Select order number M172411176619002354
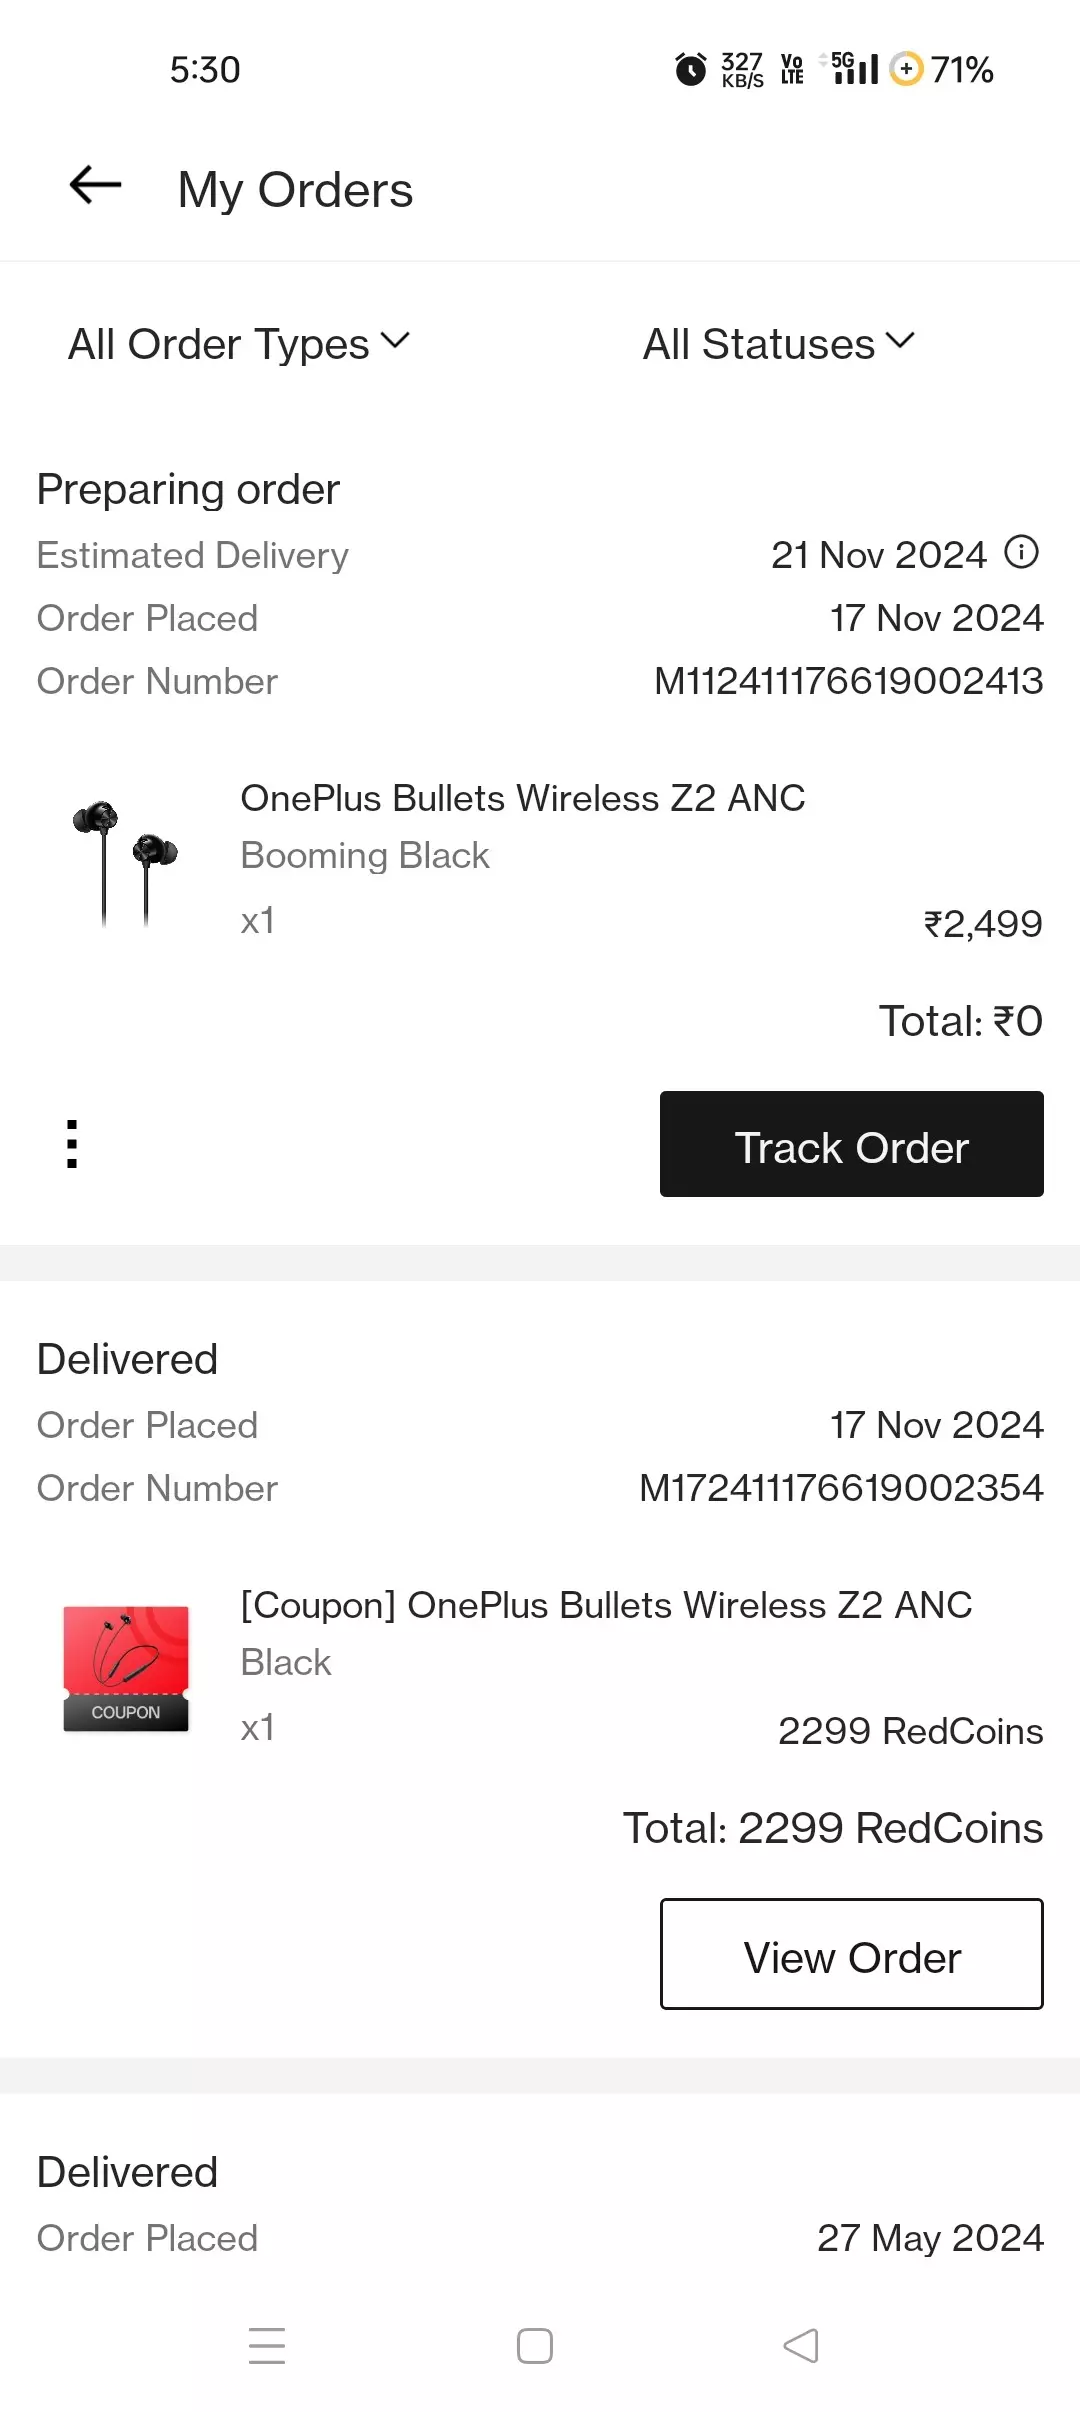1080x2412 pixels. coord(841,1488)
